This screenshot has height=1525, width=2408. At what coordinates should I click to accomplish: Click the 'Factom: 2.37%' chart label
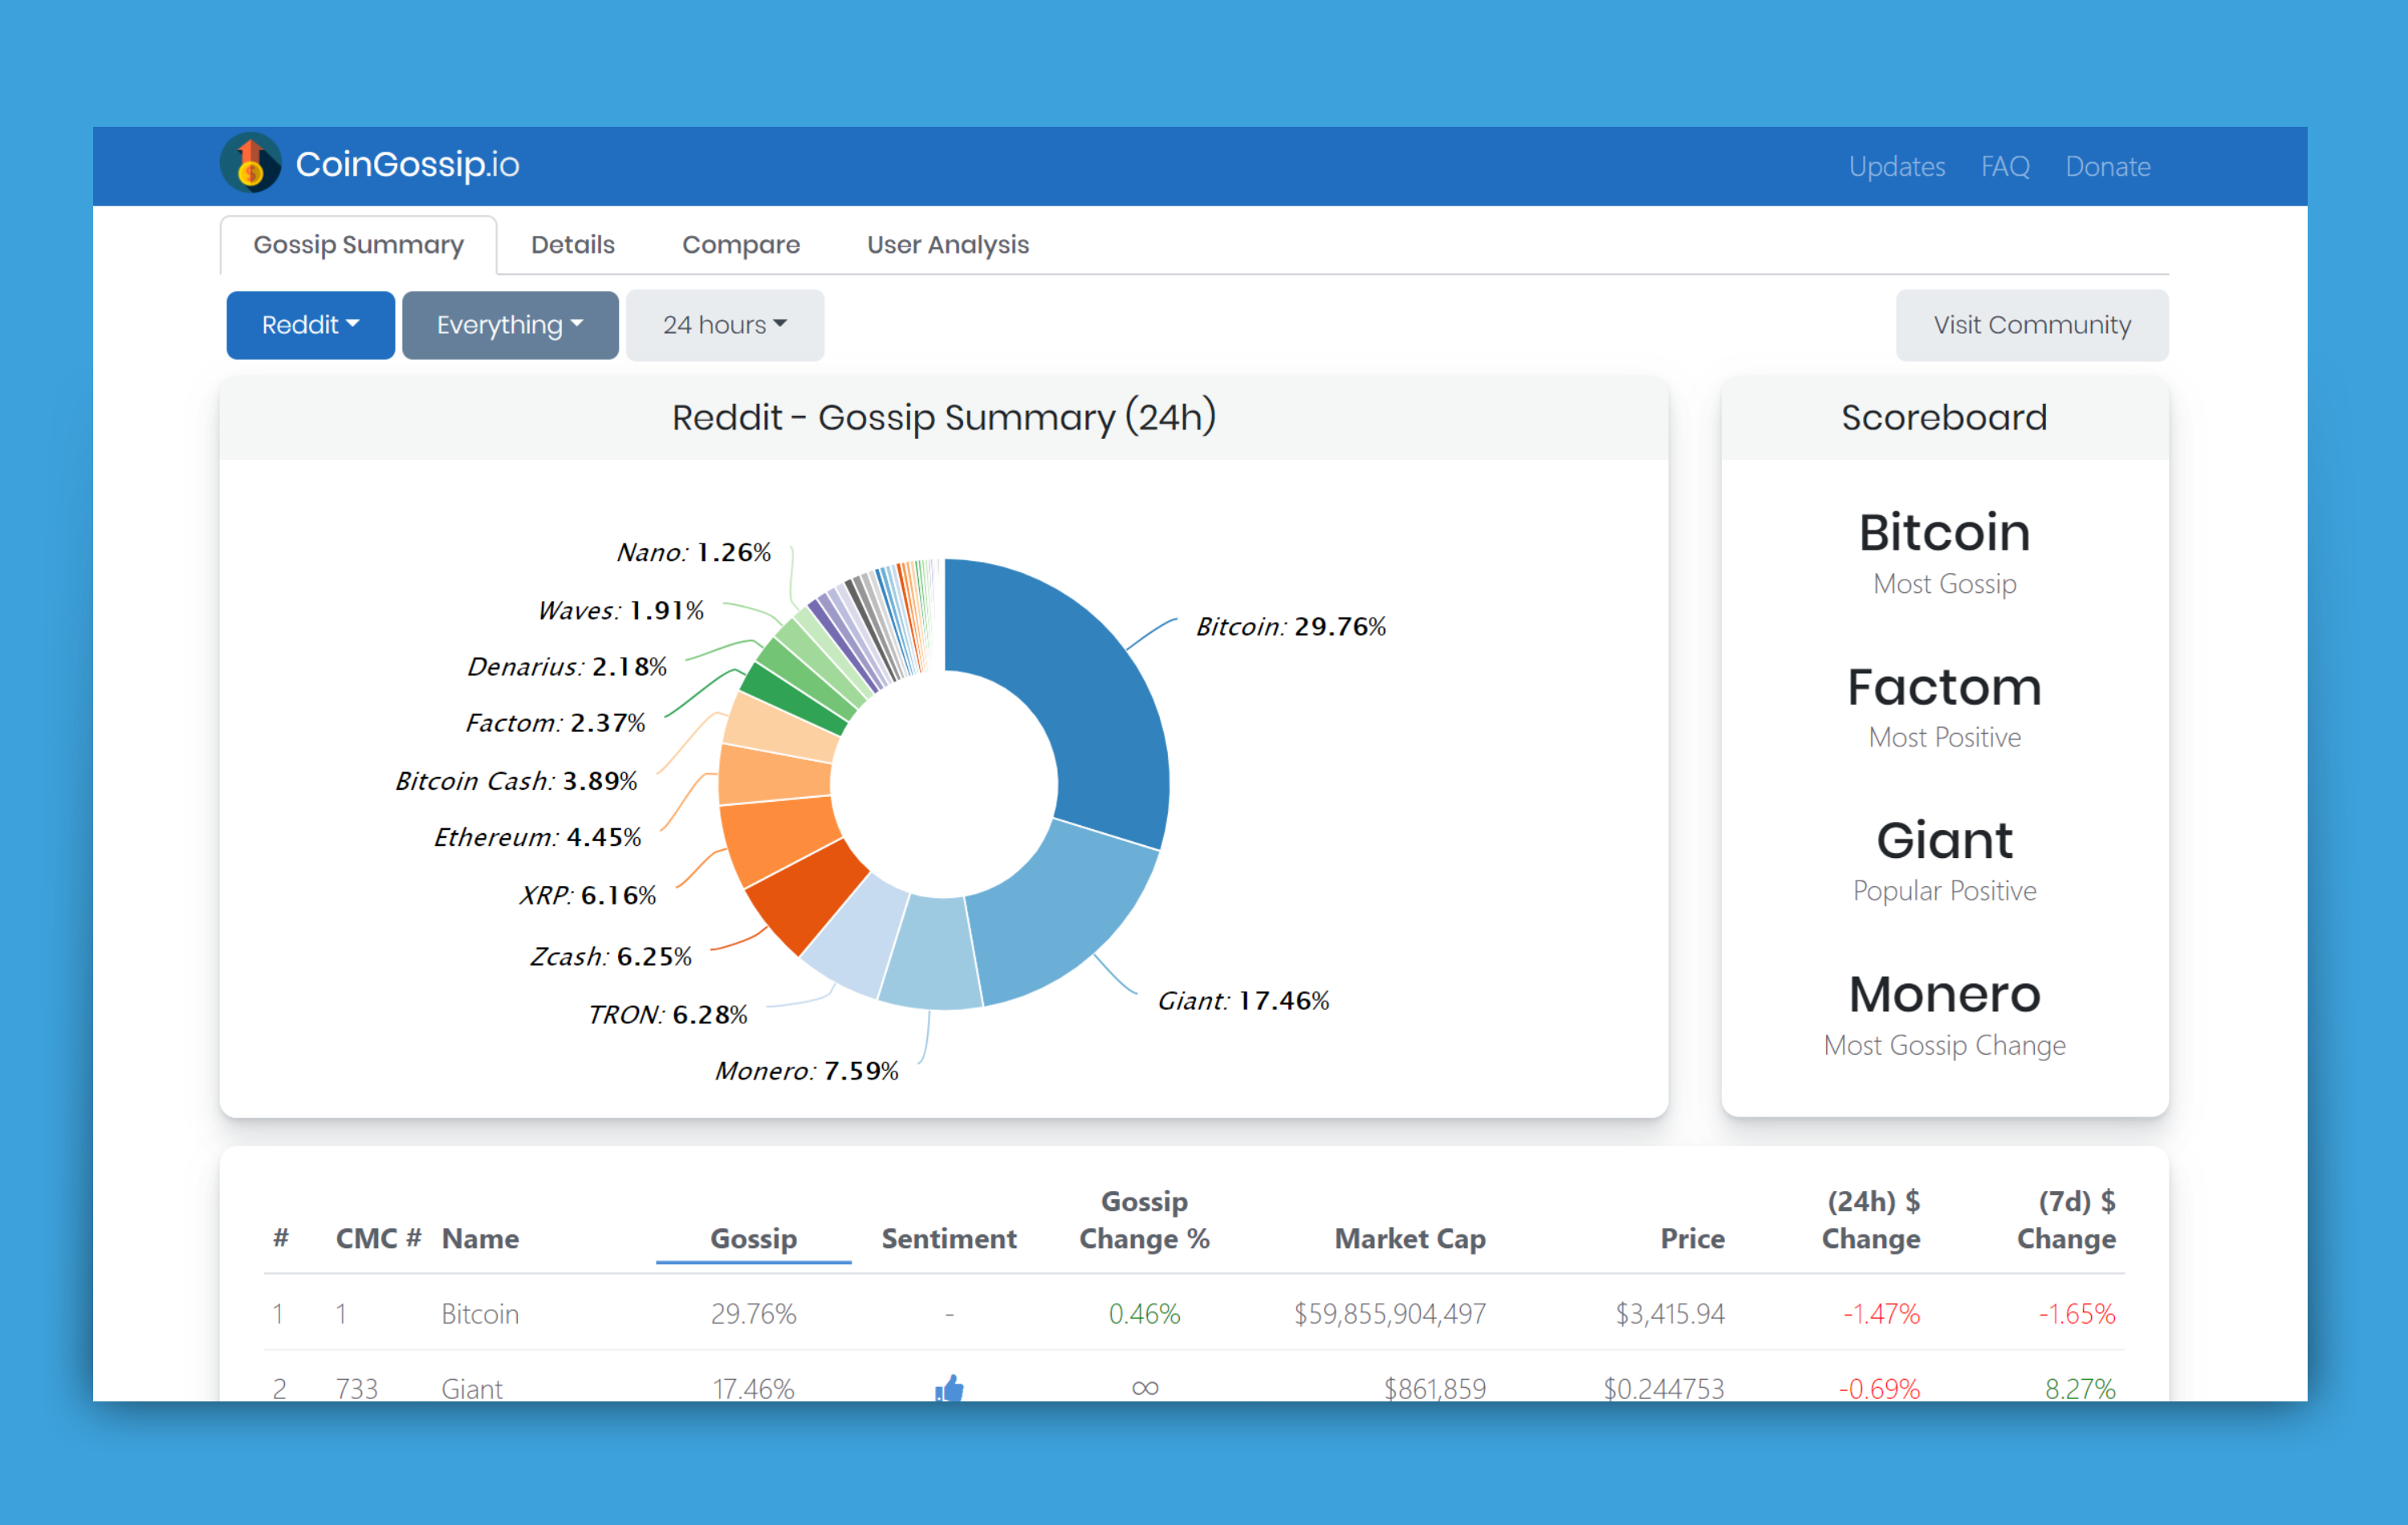(555, 723)
